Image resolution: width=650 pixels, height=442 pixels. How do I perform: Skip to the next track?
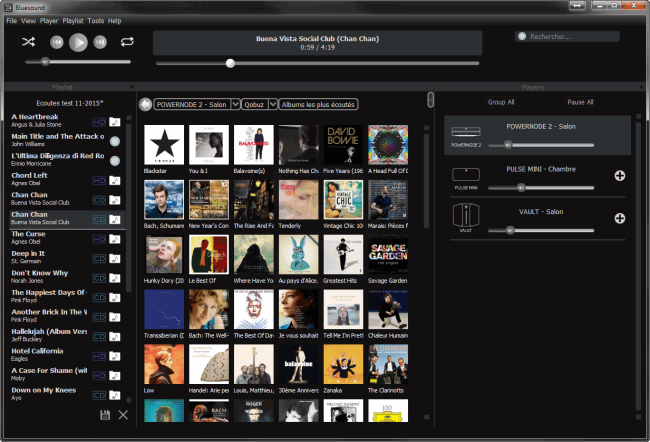pos(100,42)
